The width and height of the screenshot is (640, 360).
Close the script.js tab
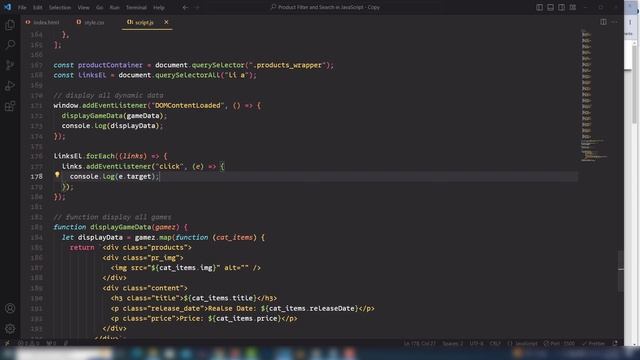click(166, 22)
